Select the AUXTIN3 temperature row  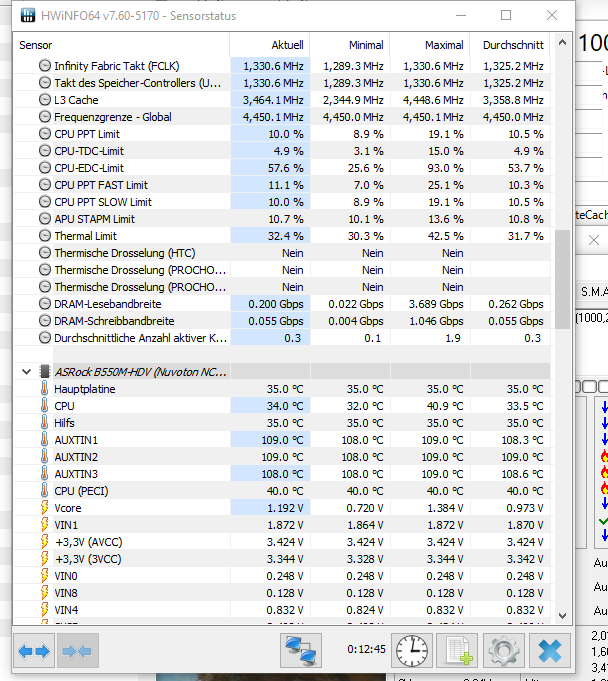(282, 474)
